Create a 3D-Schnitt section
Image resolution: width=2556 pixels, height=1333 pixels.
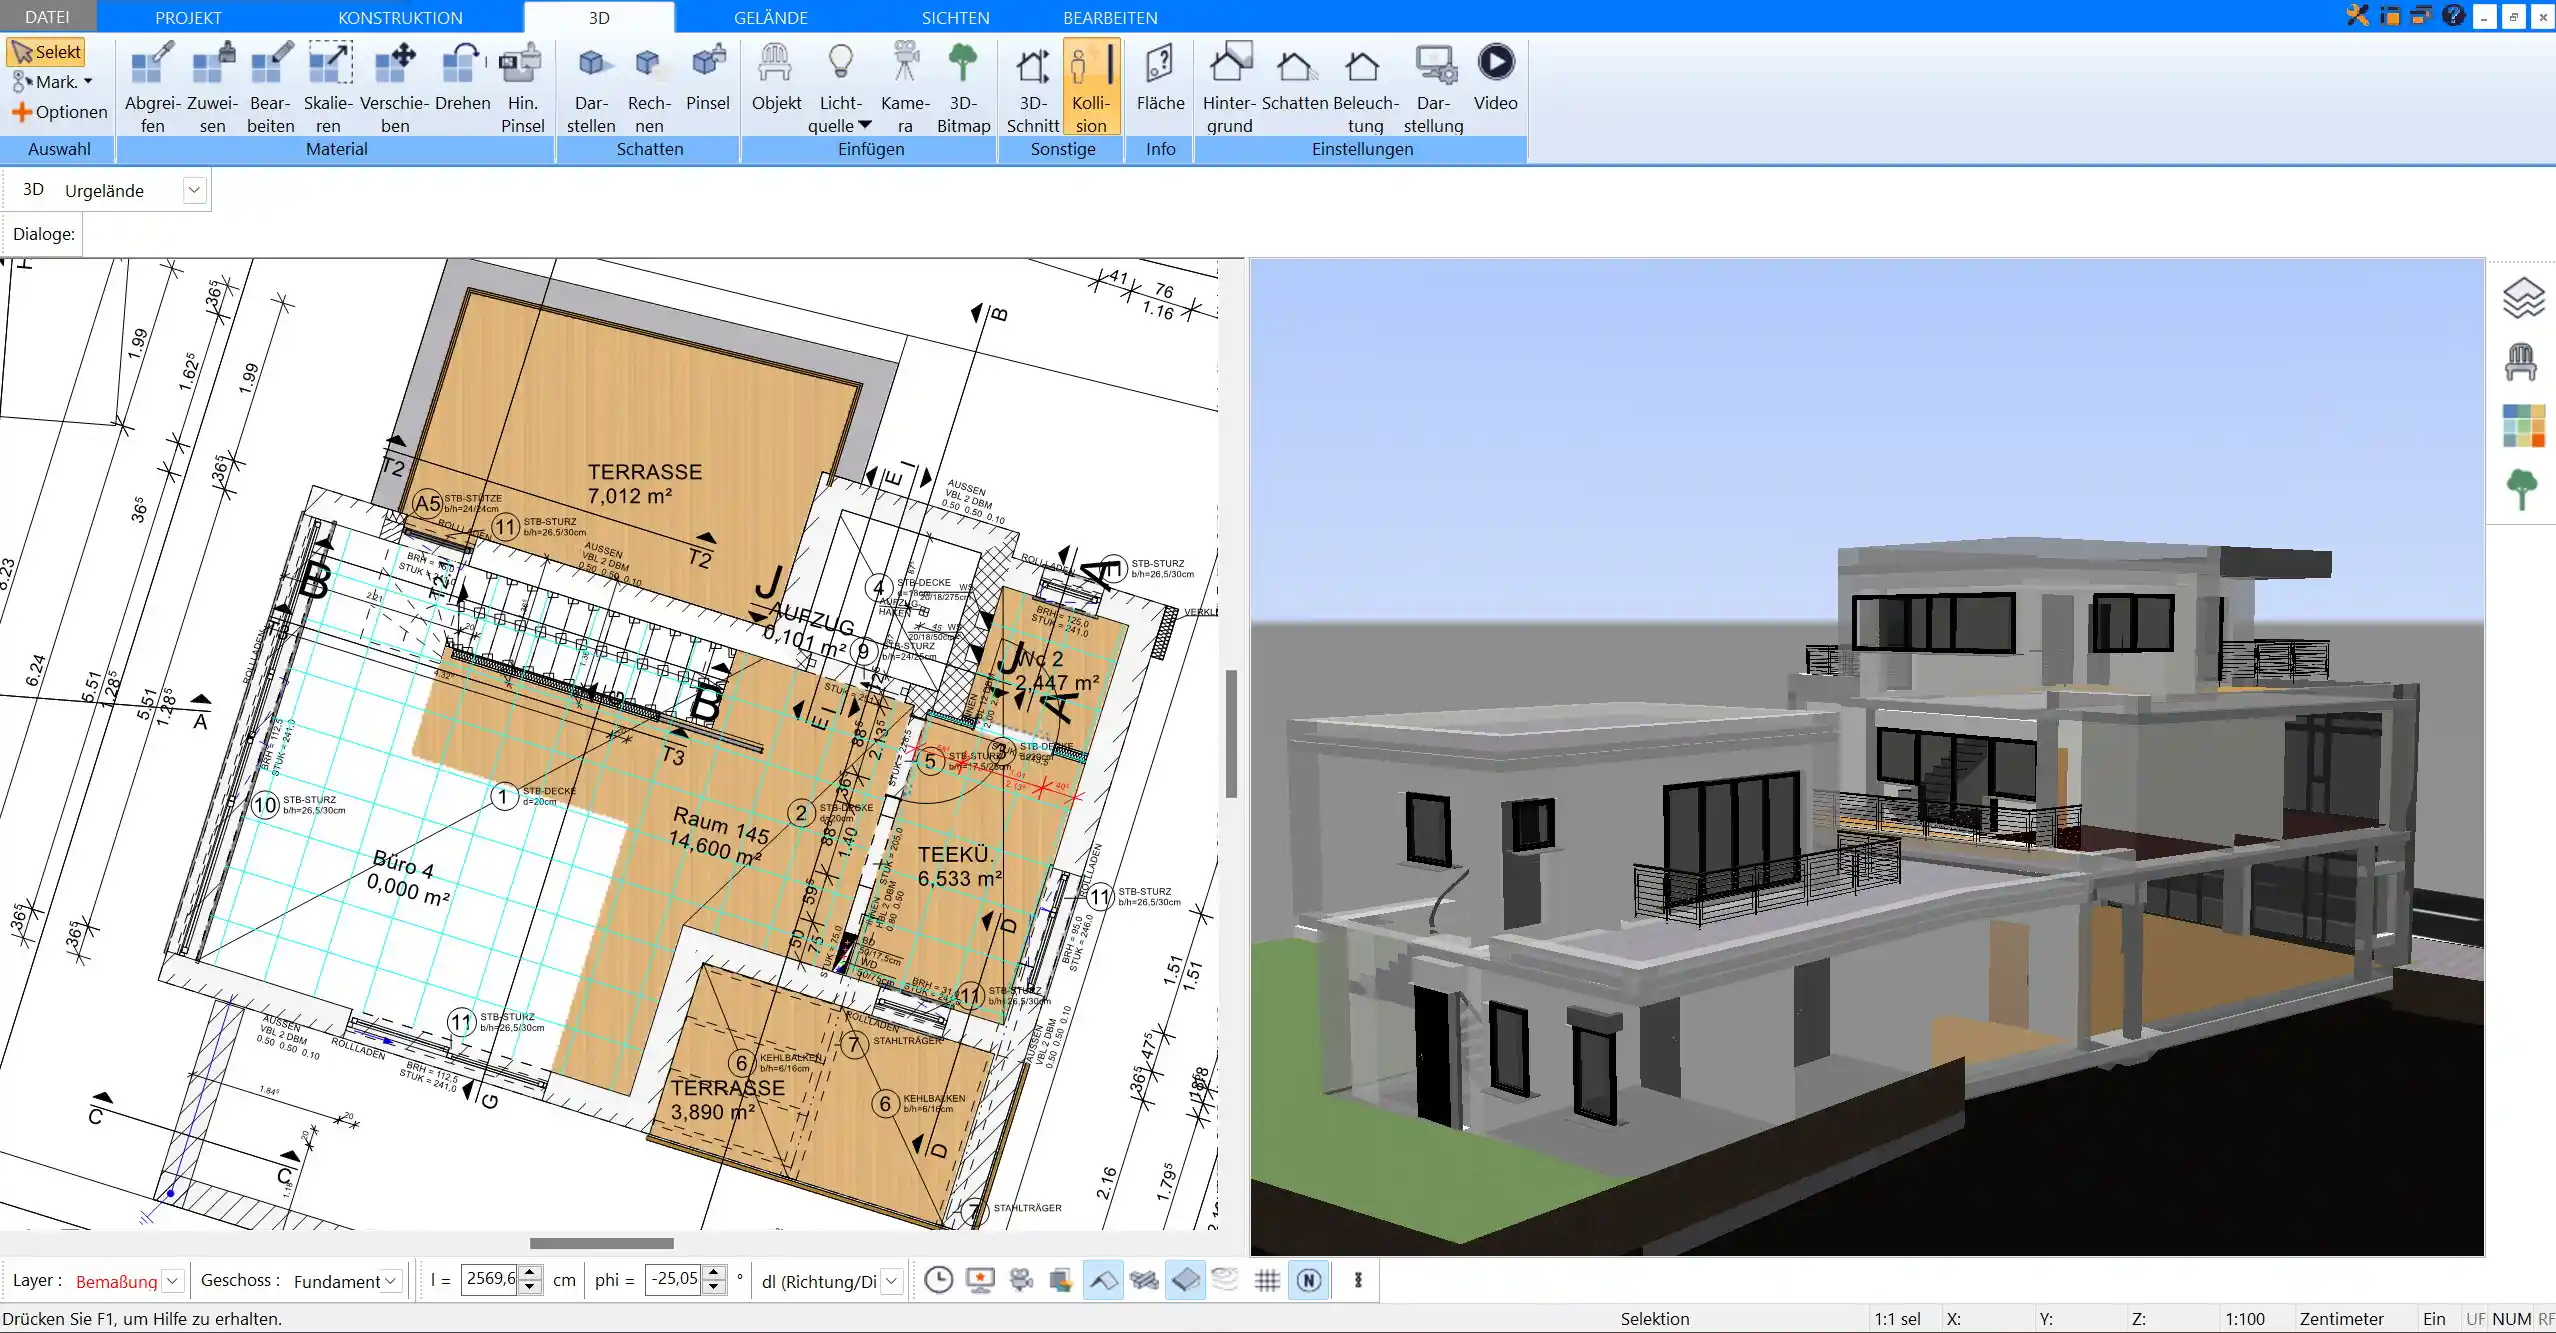pos(1033,88)
